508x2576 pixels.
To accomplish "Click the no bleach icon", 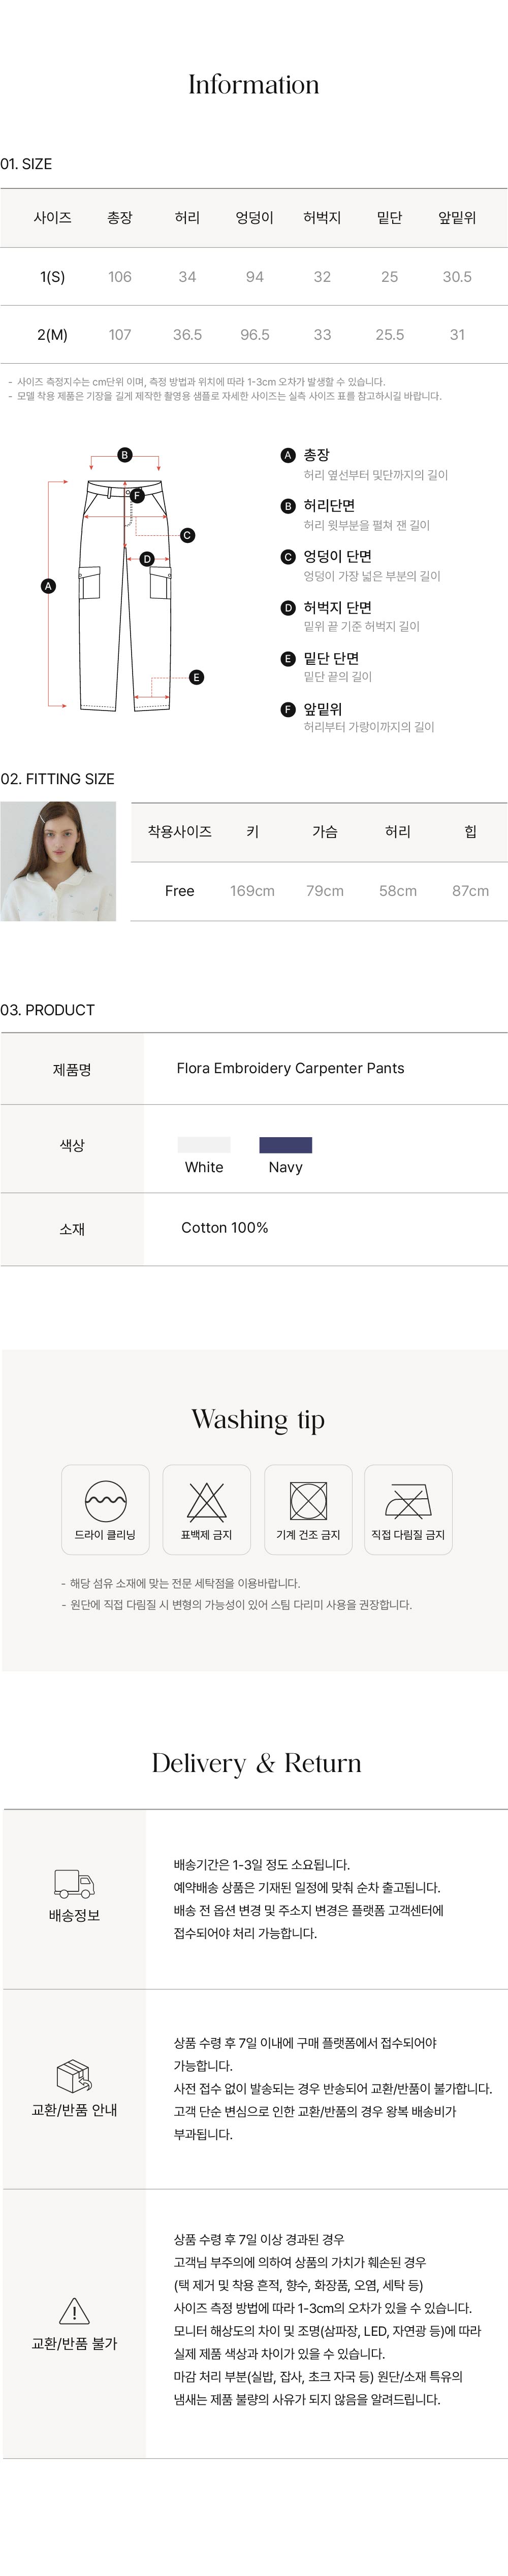I will click(207, 1500).
